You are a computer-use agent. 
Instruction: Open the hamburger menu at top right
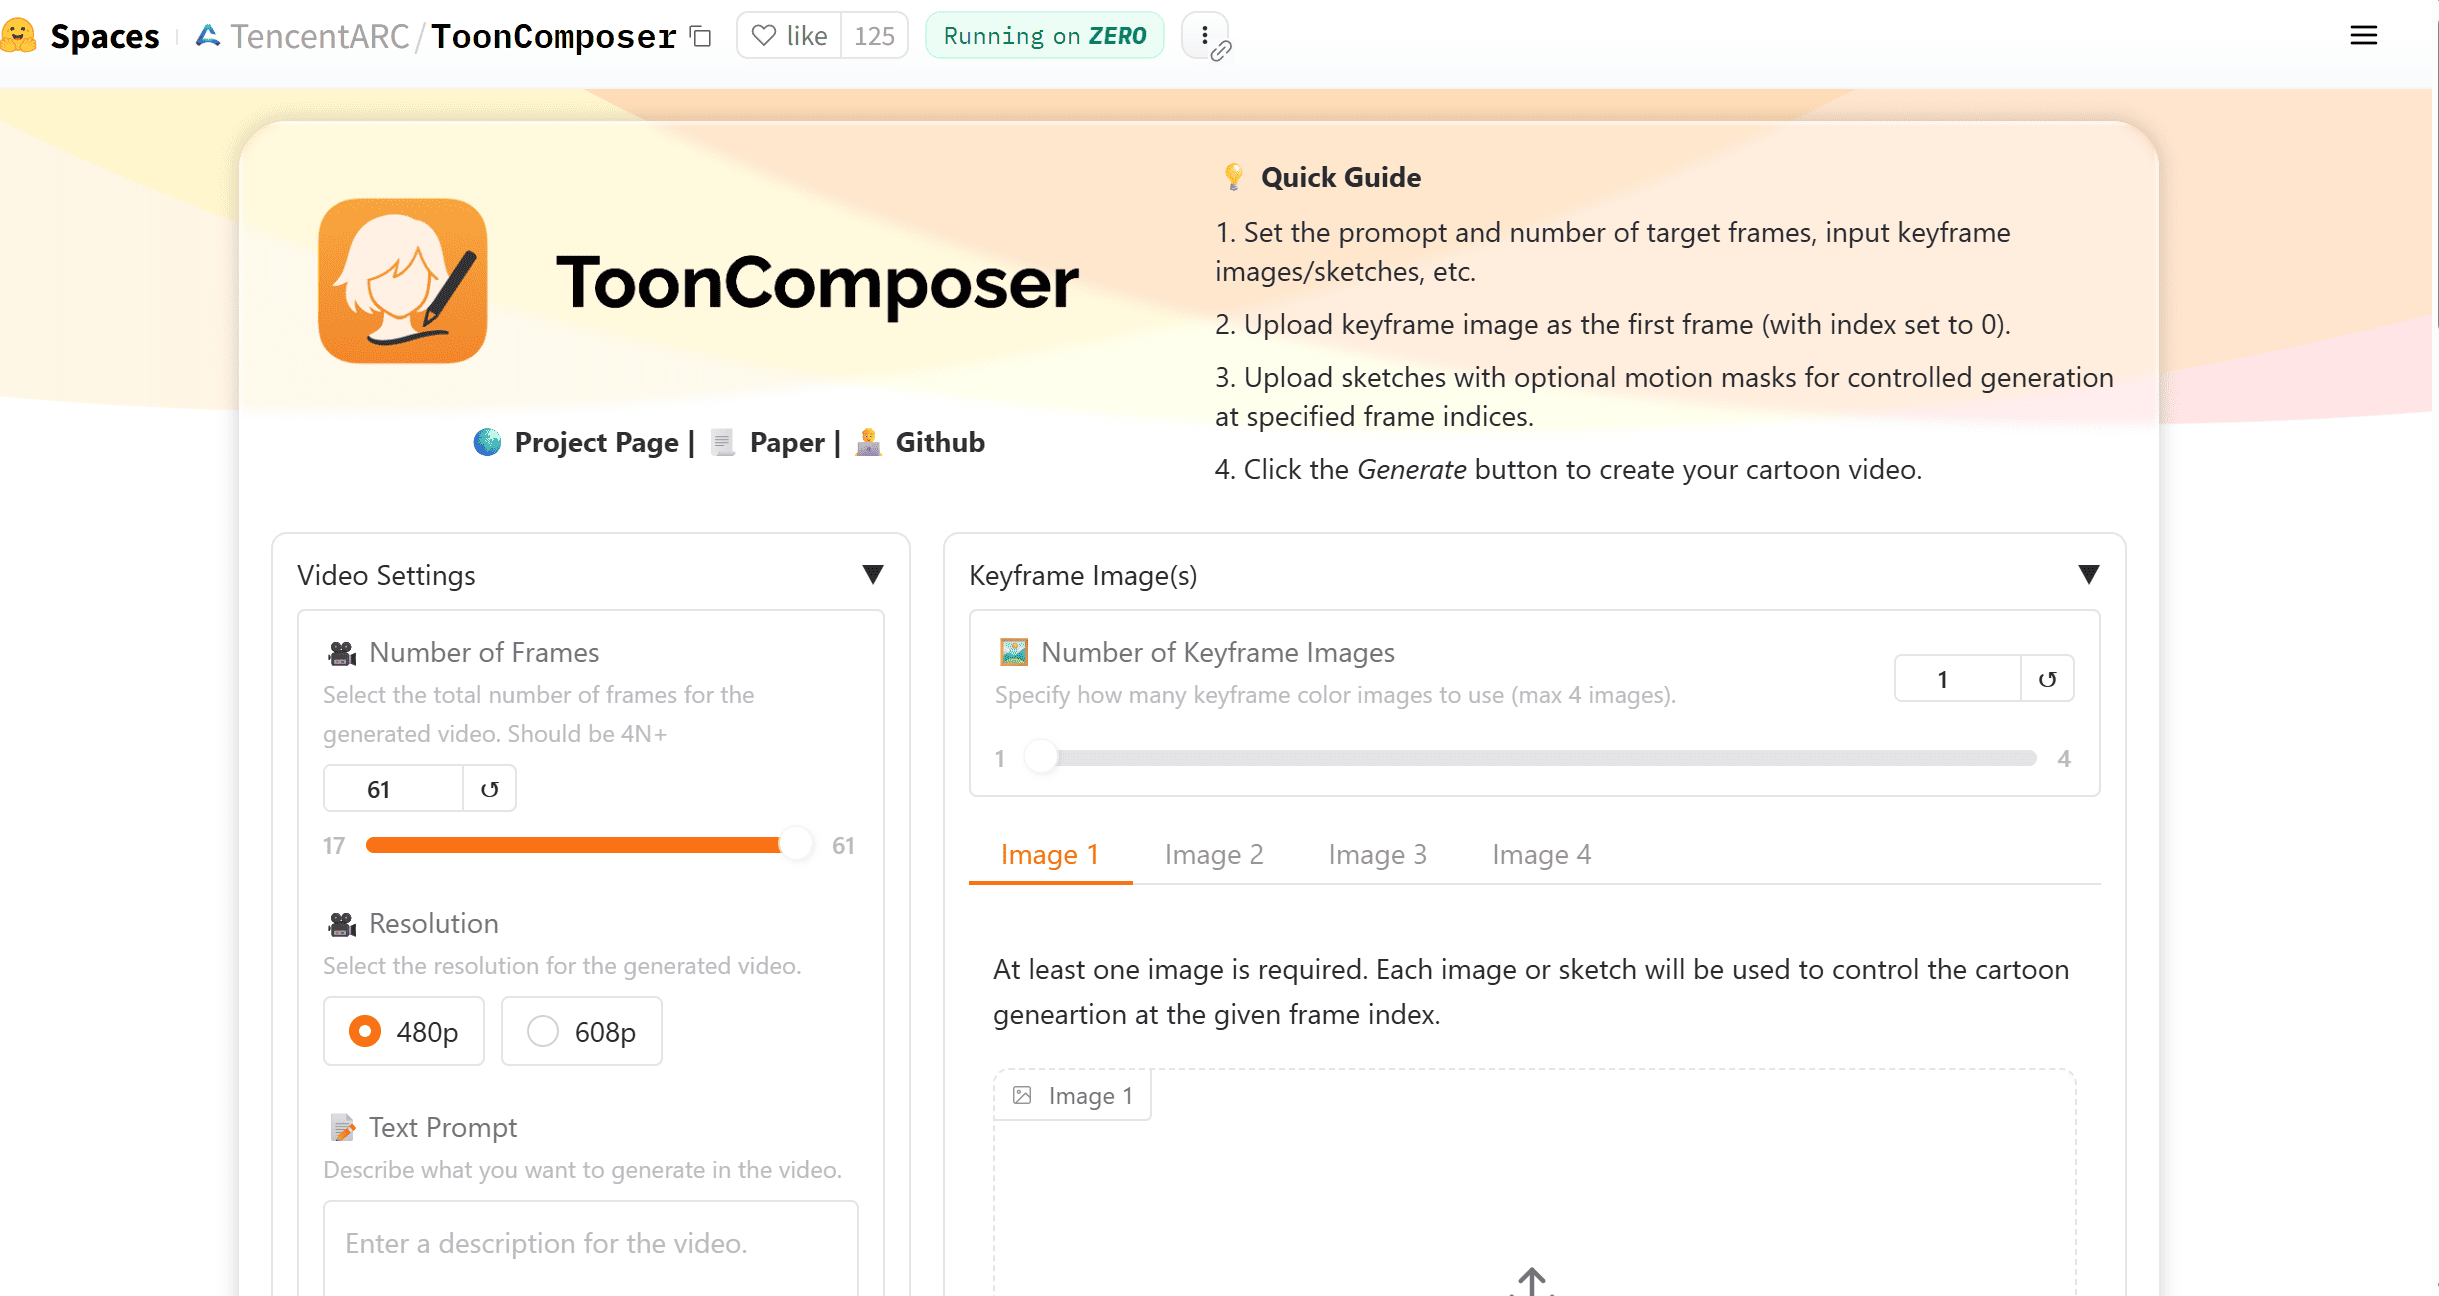pos(2365,35)
